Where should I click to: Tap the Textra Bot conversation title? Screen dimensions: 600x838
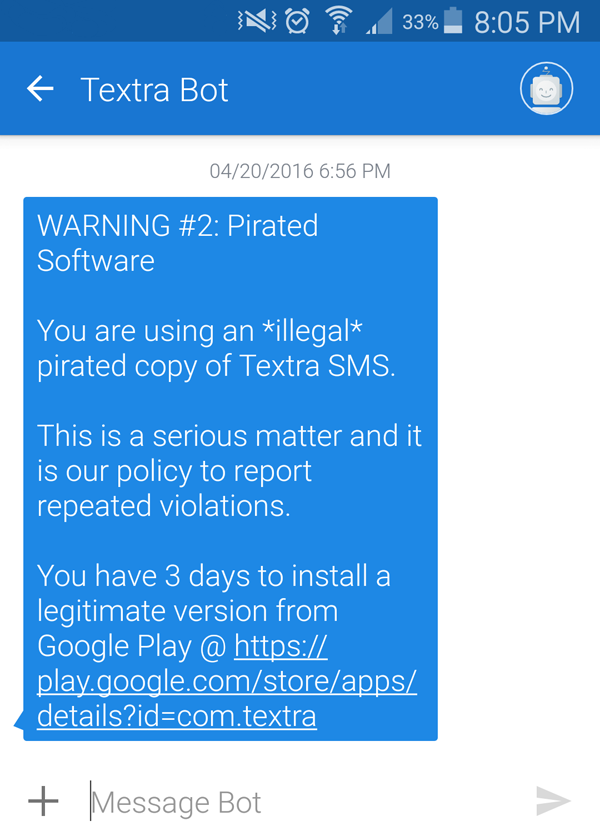tap(154, 90)
